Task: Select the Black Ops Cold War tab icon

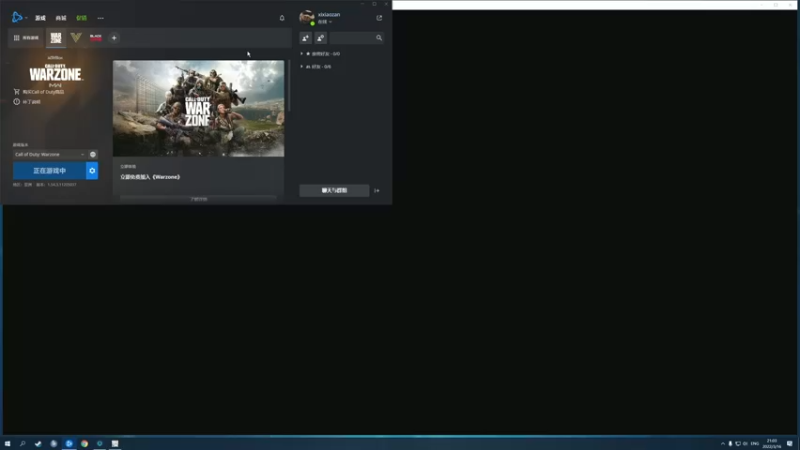Action: click(95, 38)
